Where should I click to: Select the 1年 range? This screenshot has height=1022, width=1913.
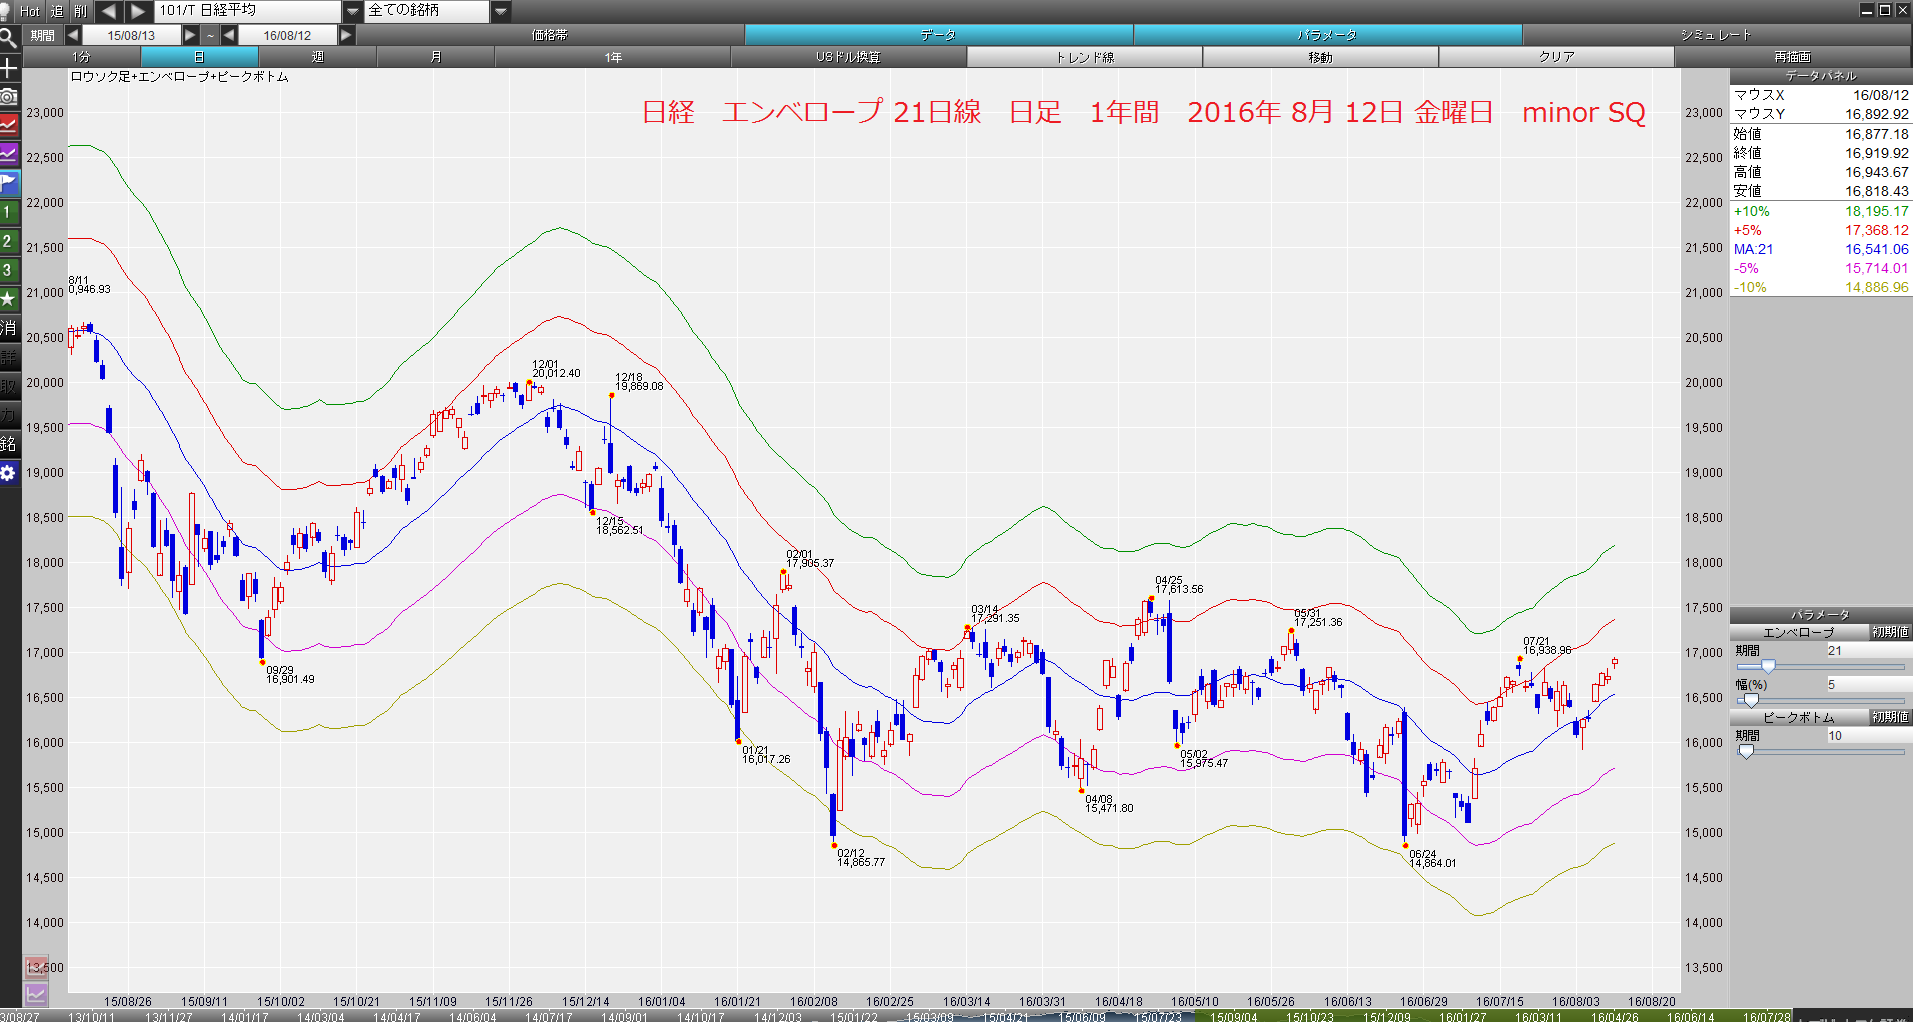pos(613,57)
